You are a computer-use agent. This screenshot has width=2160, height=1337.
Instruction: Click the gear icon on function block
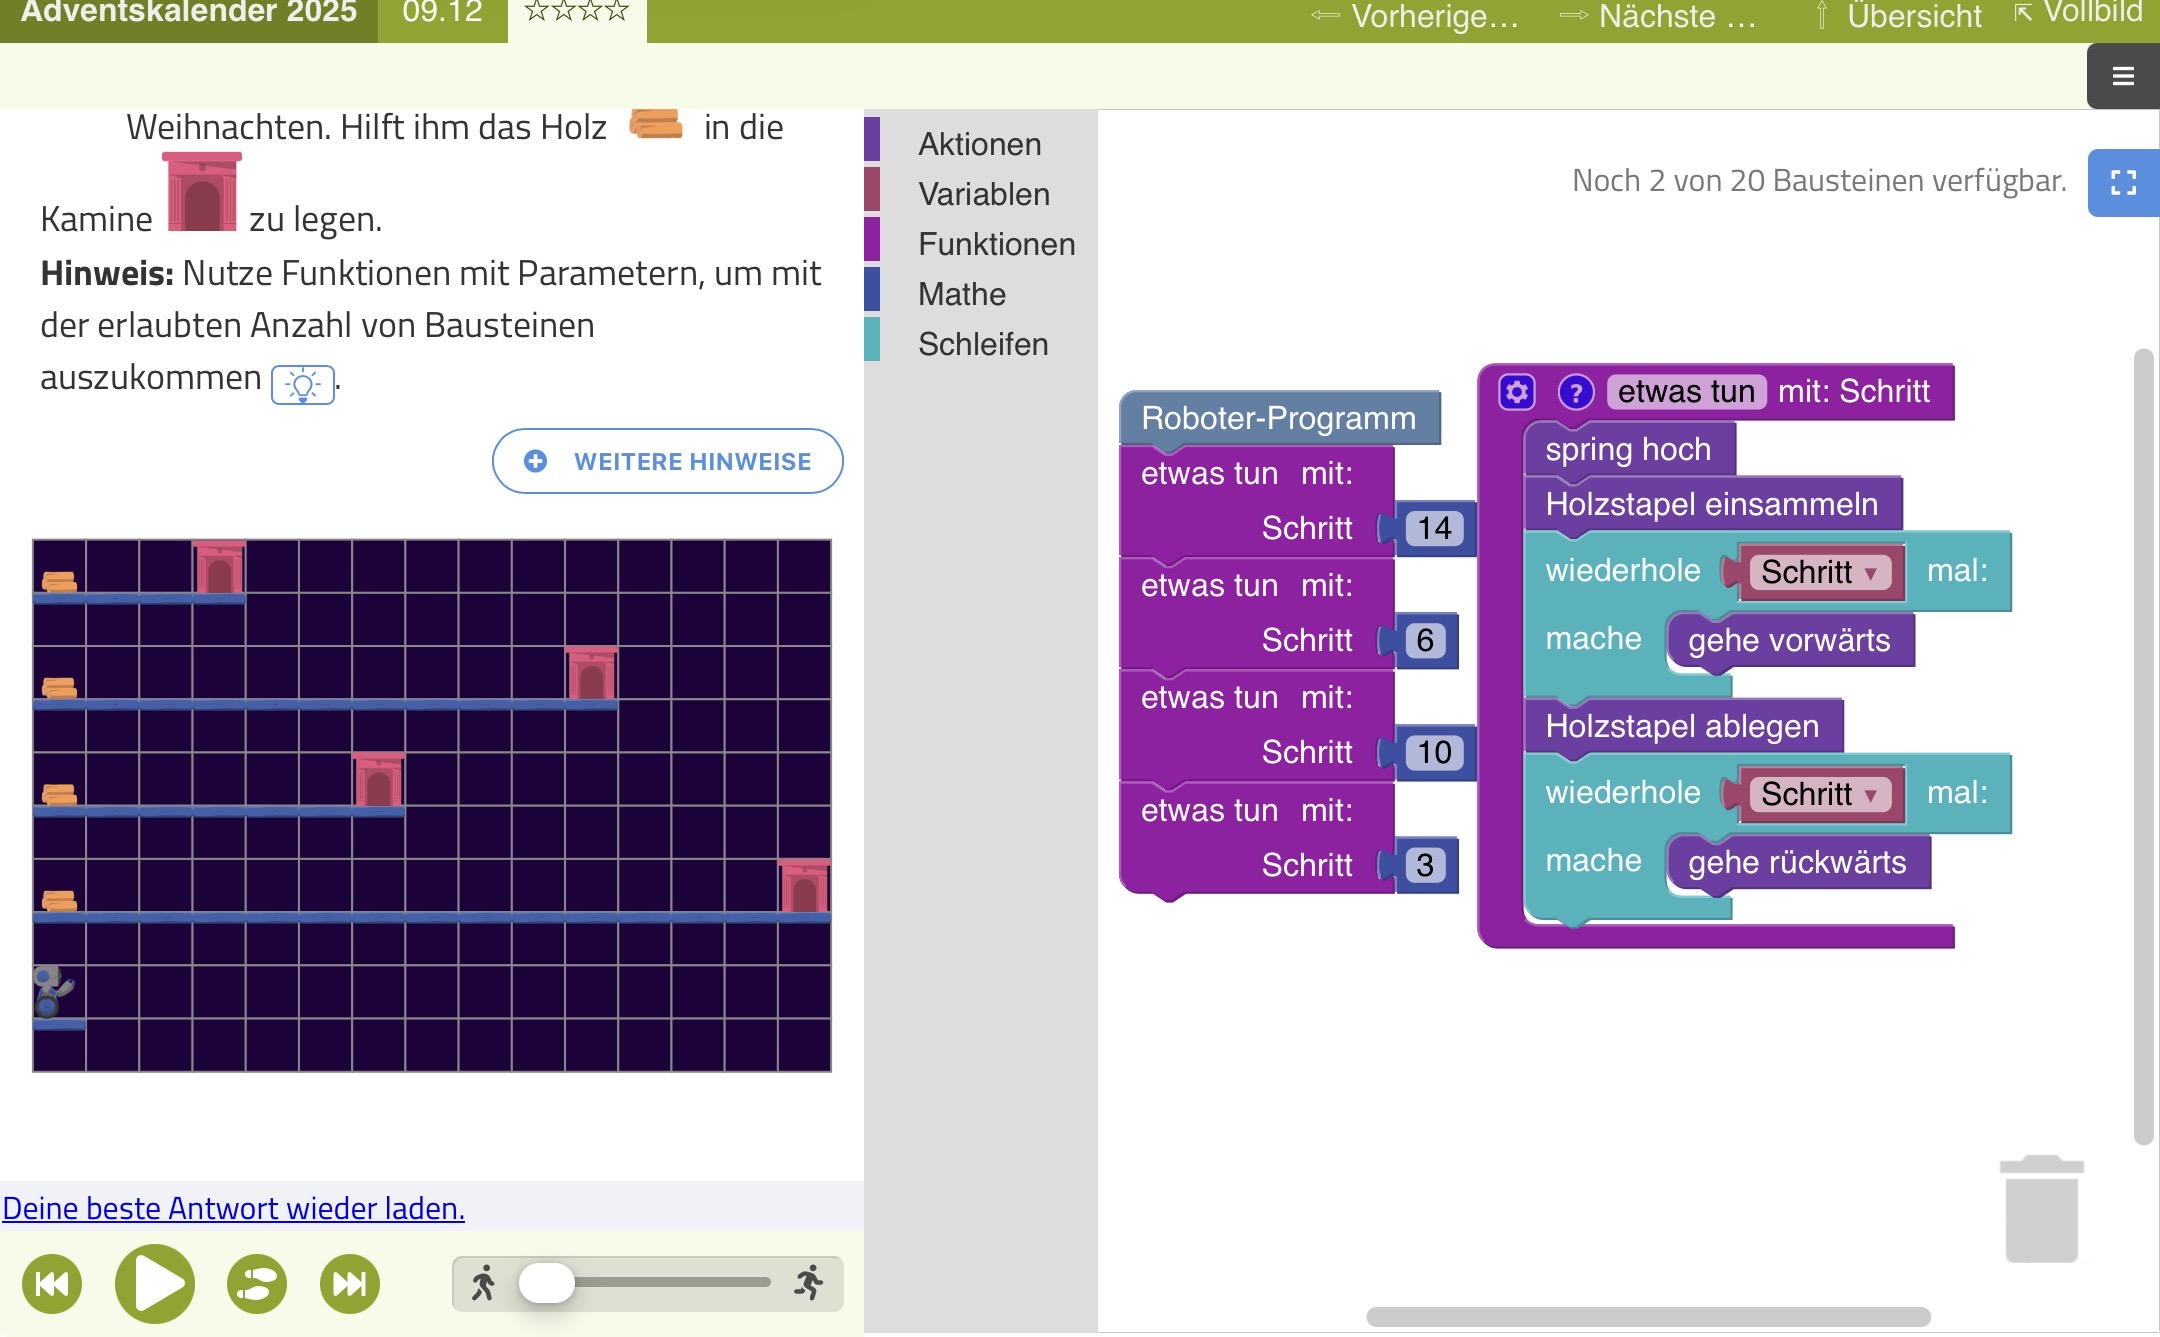coord(1516,392)
